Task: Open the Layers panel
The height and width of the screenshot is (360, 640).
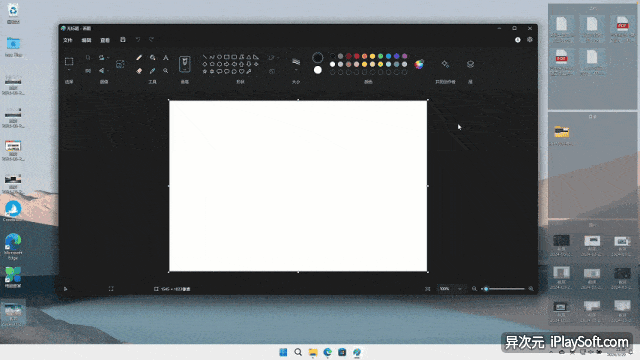Action: coord(470,64)
